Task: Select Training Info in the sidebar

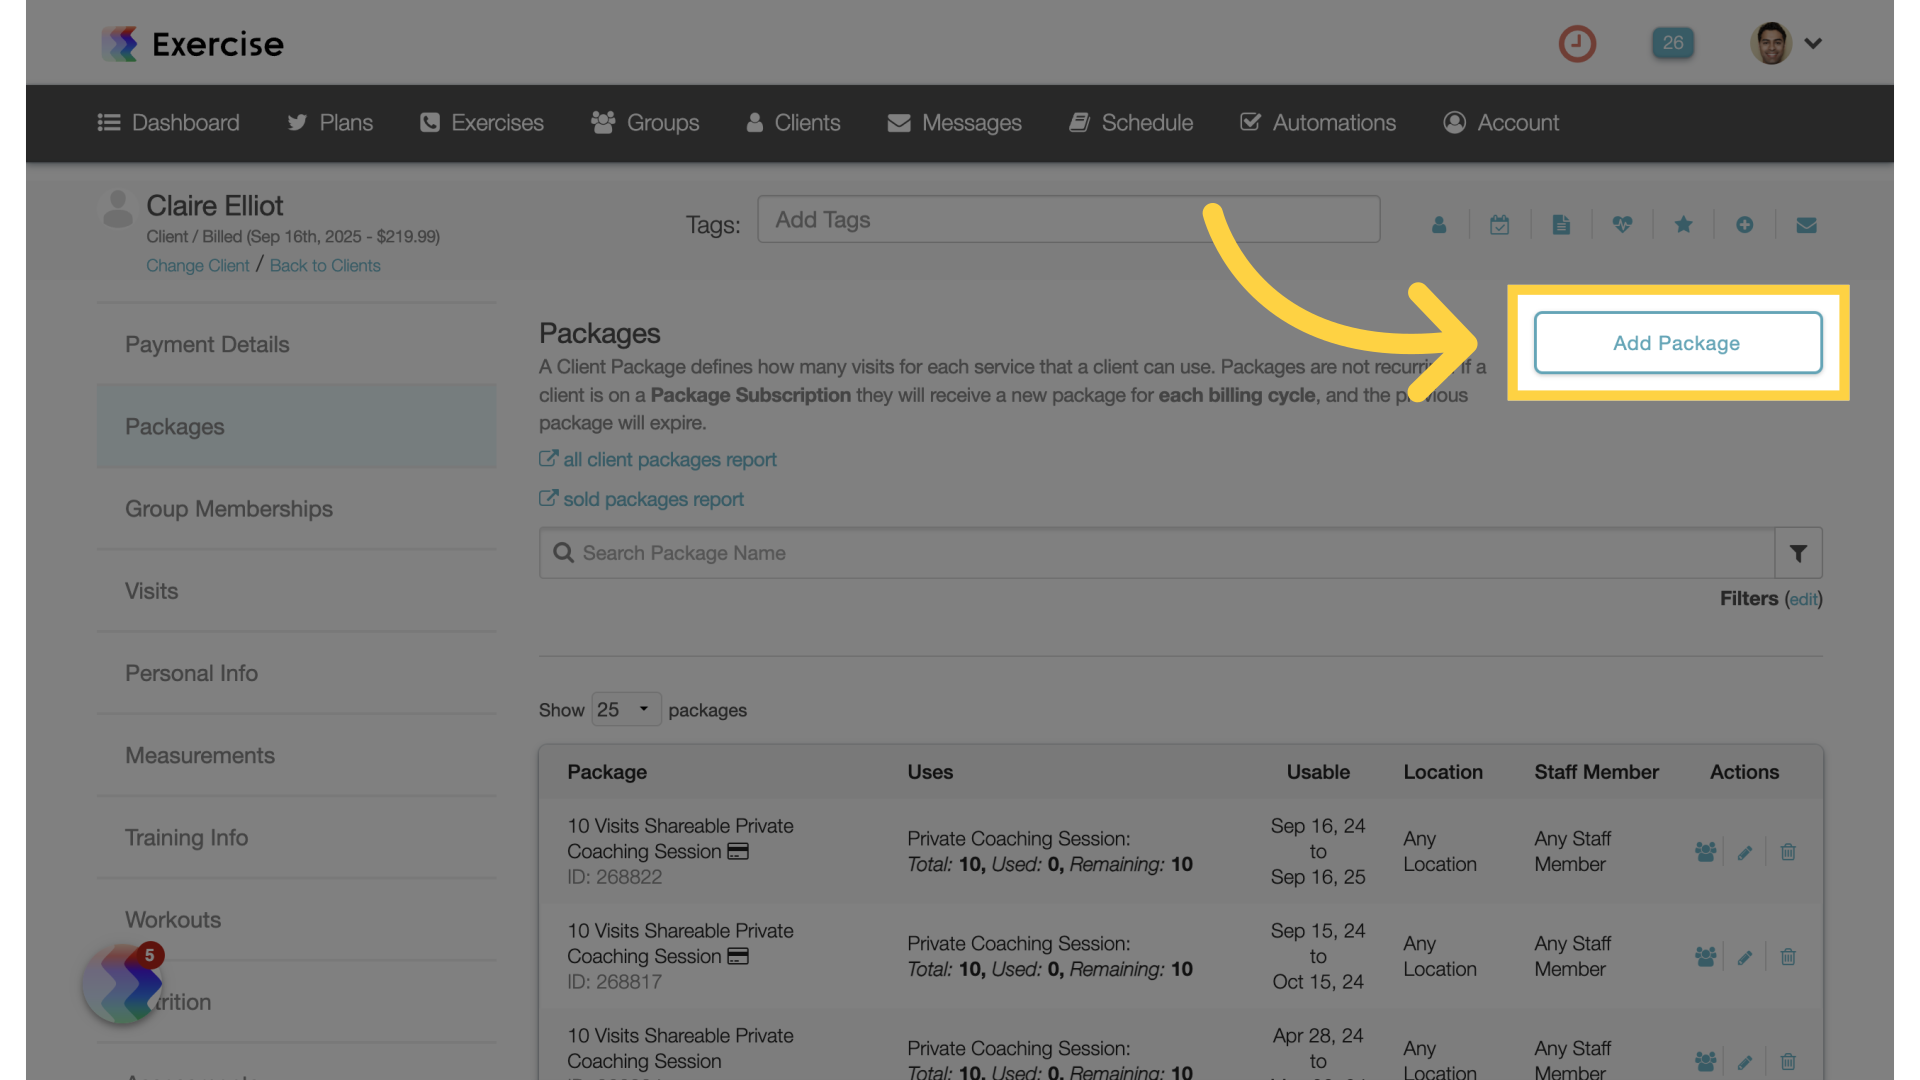Action: 296,837
